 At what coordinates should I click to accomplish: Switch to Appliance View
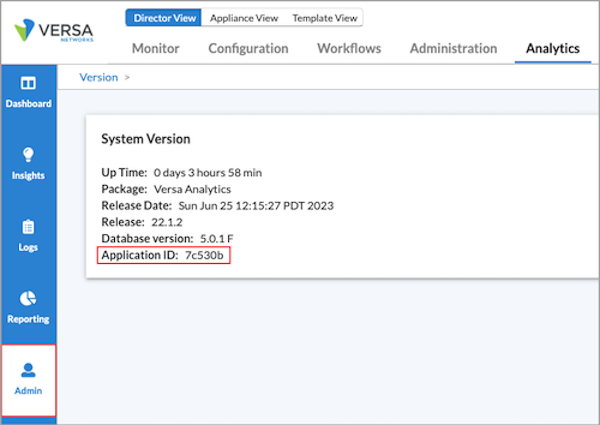[x=244, y=18]
